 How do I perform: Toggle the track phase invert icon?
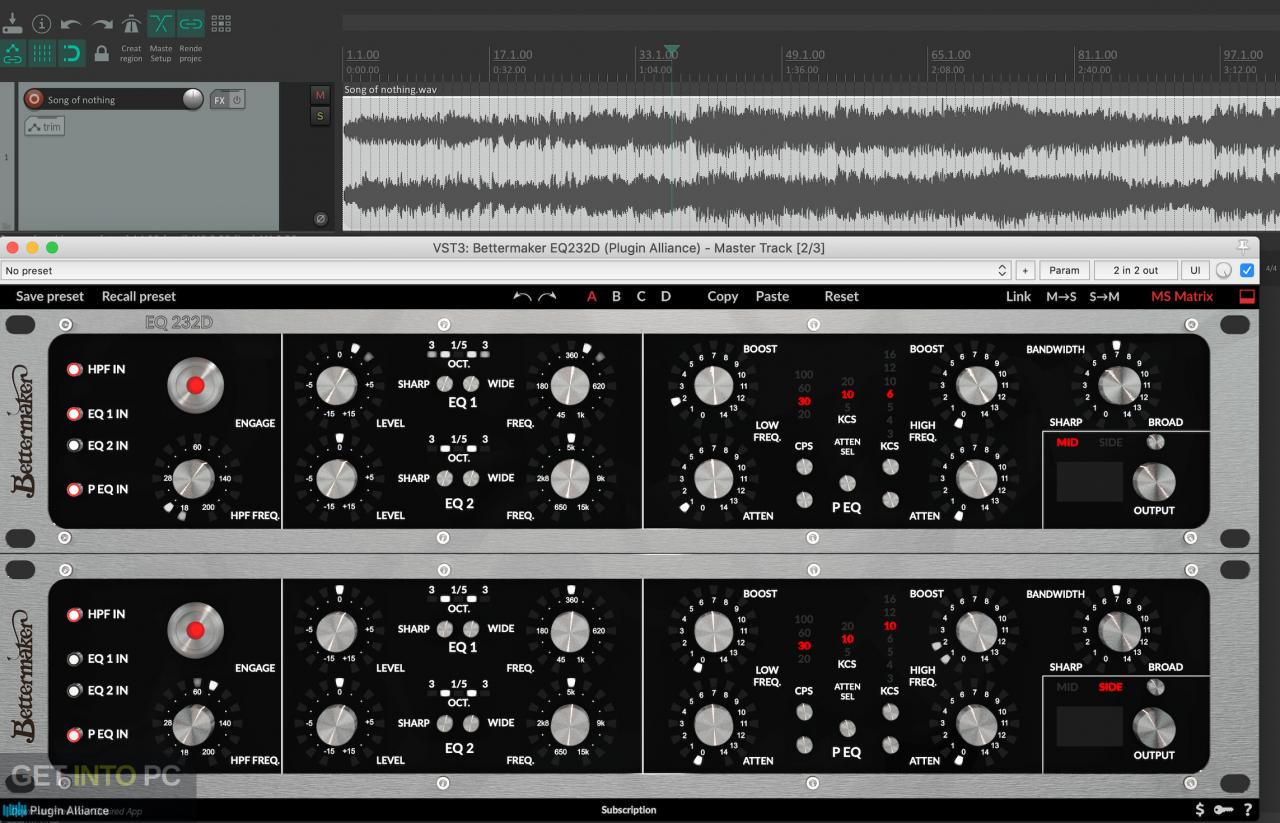pos(320,218)
